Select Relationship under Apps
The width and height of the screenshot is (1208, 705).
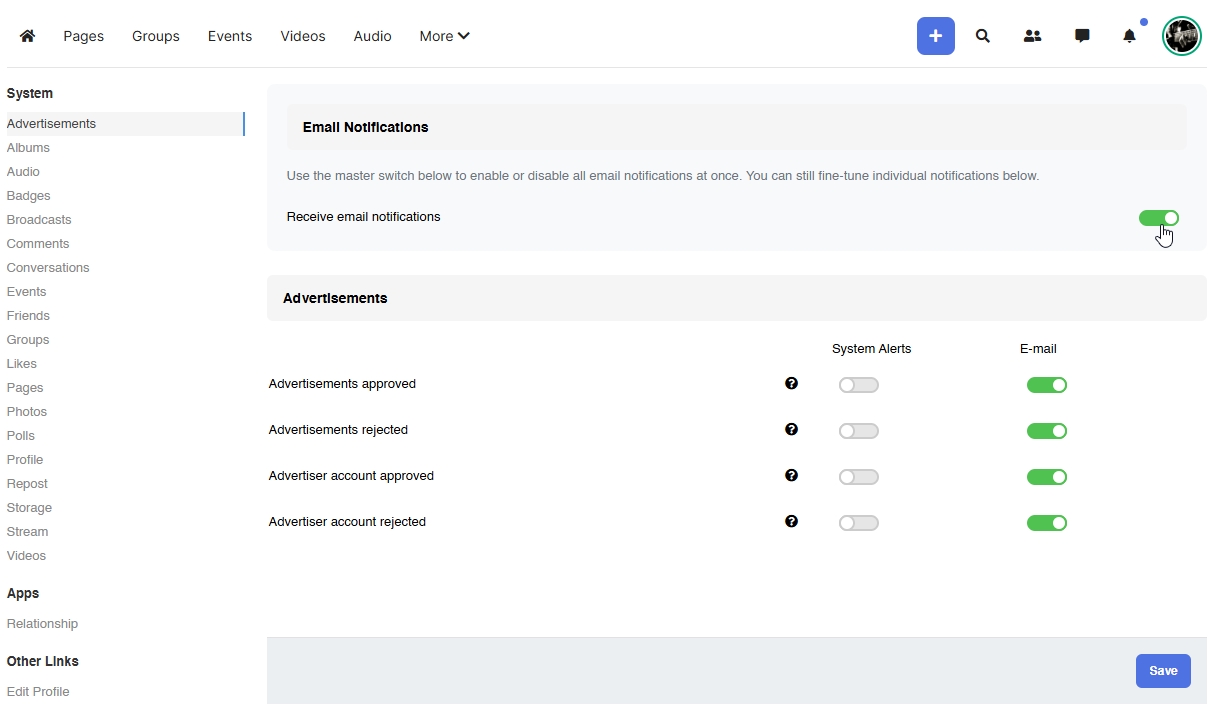(42, 623)
